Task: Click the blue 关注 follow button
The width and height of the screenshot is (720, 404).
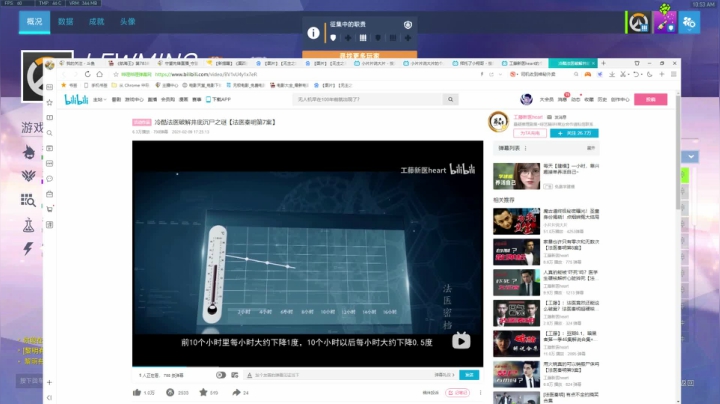Action: [574, 133]
